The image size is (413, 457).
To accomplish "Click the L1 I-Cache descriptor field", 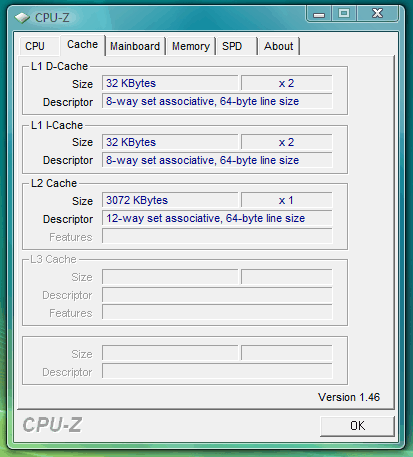I will pyautogui.click(x=217, y=160).
